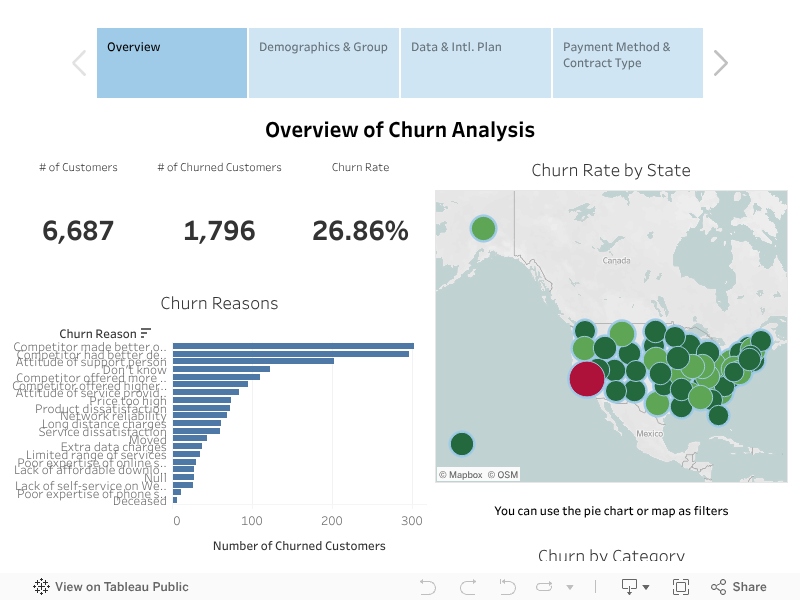Click the revert icon in toolbar
The width and height of the screenshot is (800, 600).
(x=507, y=587)
